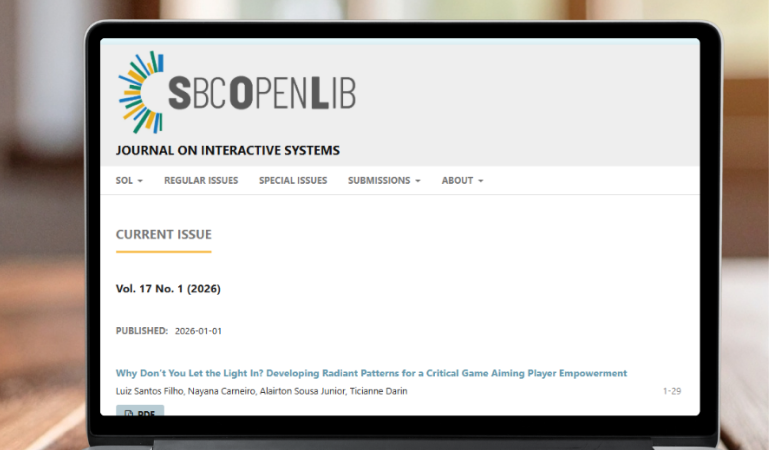Click the Current Issue heading
The width and height of the screenshot is (769, 450).
163,235
